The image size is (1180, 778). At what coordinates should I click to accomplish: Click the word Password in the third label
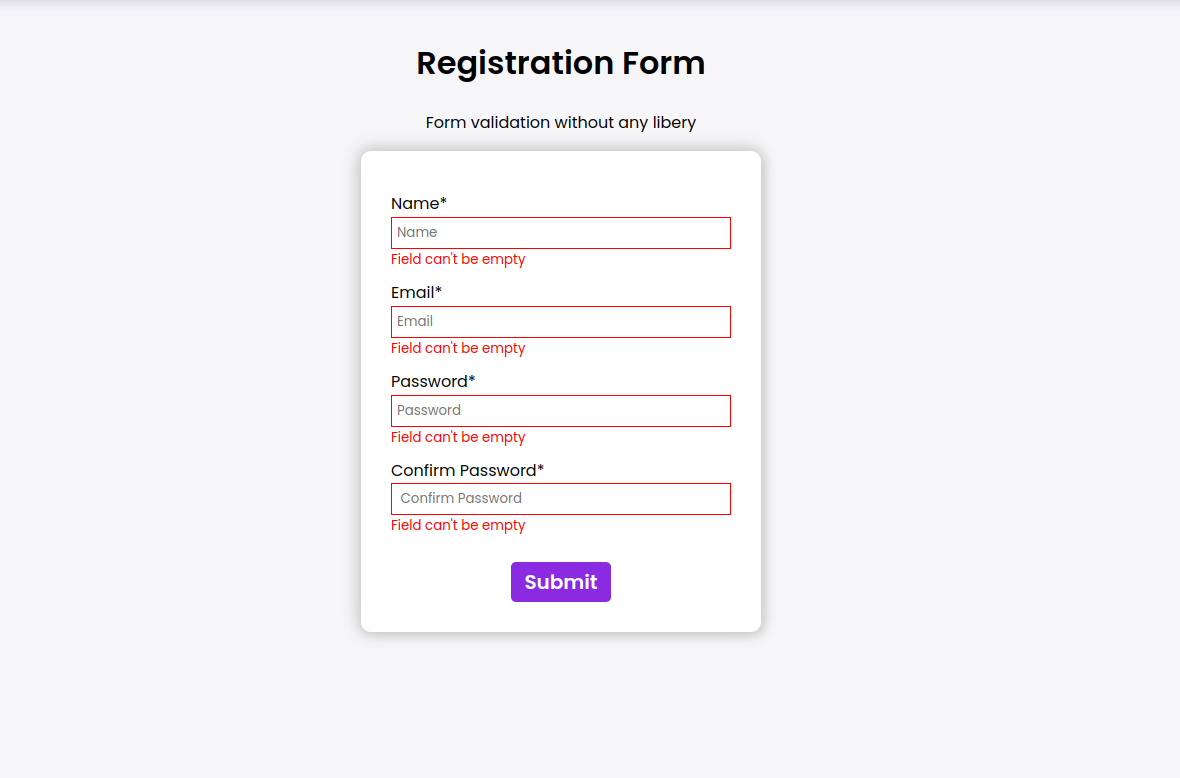pyautogui.click(x=428, y=382)
